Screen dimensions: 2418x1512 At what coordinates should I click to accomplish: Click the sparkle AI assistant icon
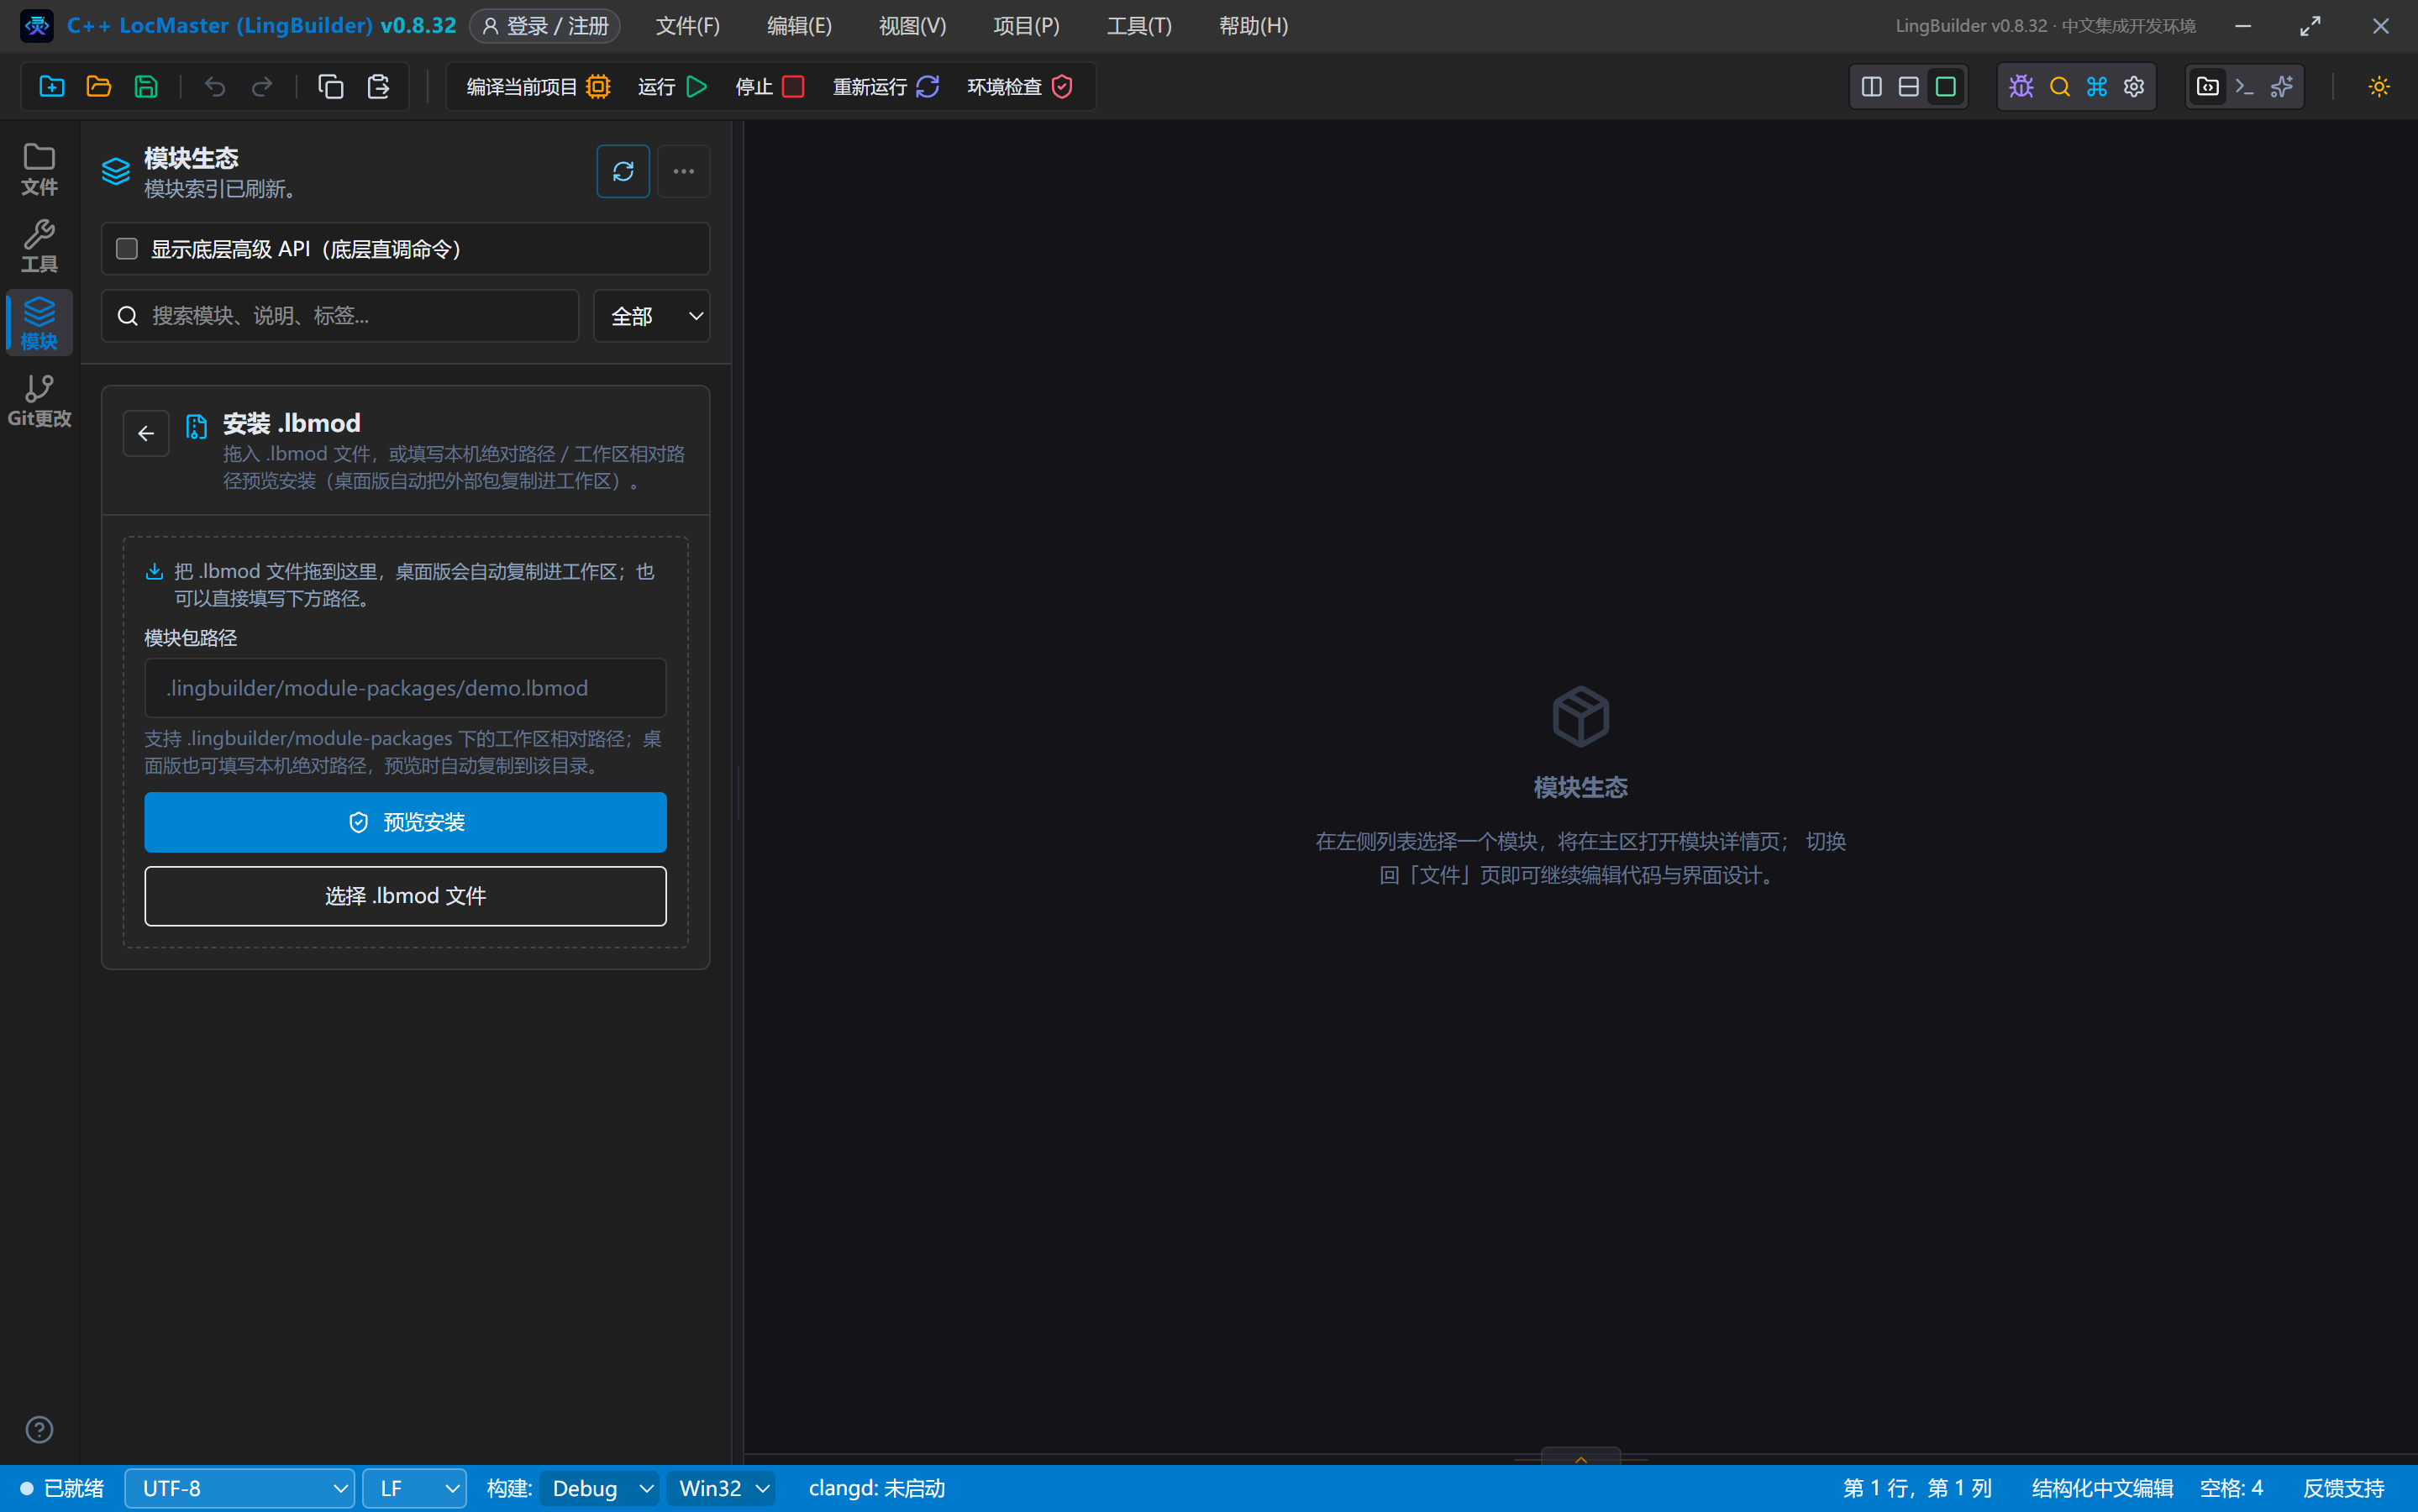(x=2282, y=87)
